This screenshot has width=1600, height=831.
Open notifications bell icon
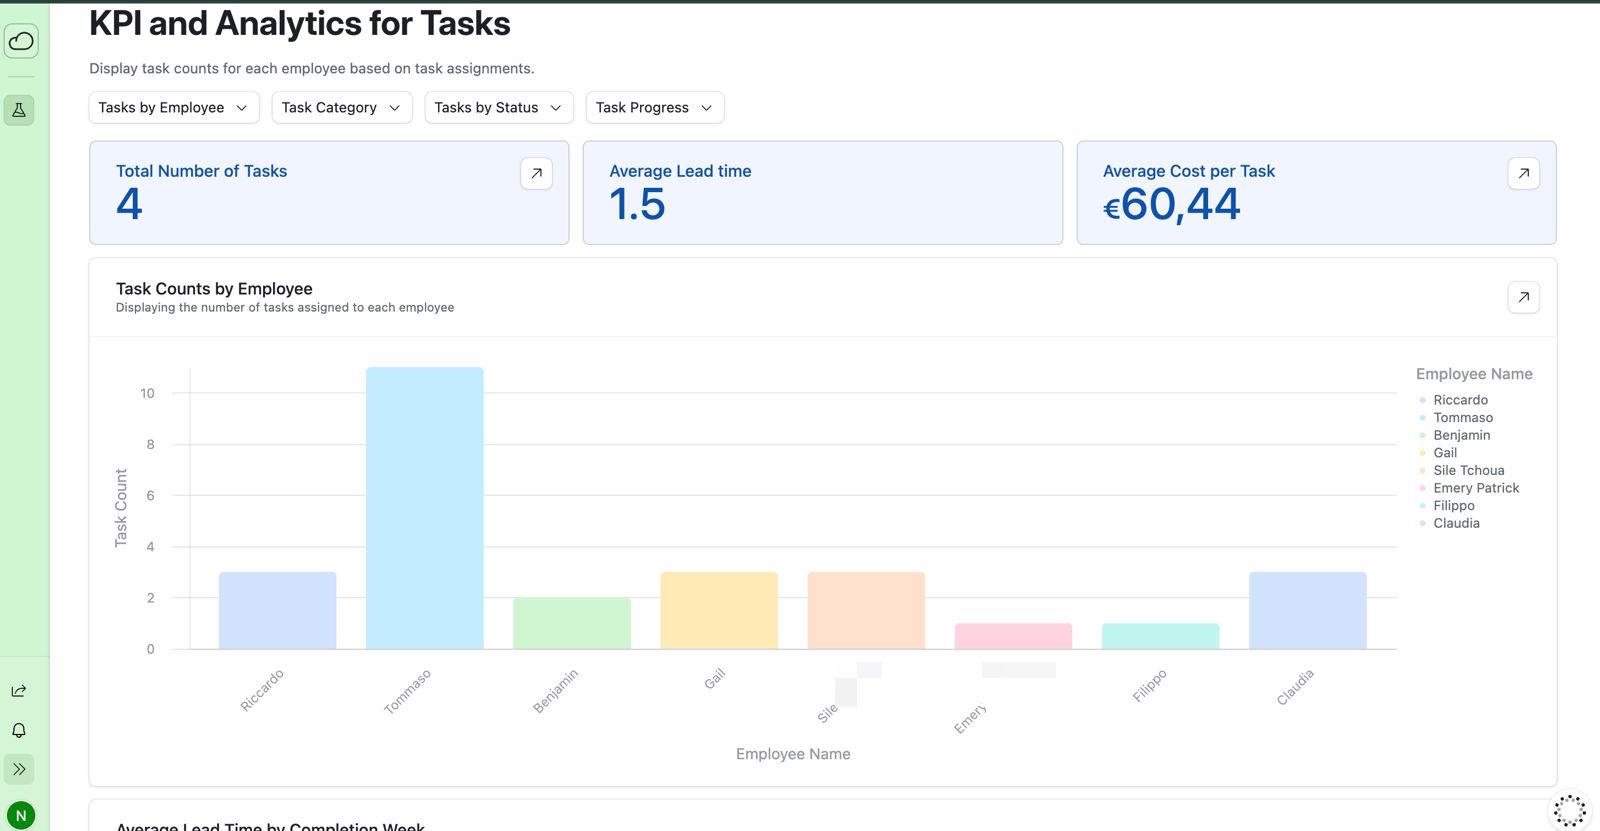(19, 730)
